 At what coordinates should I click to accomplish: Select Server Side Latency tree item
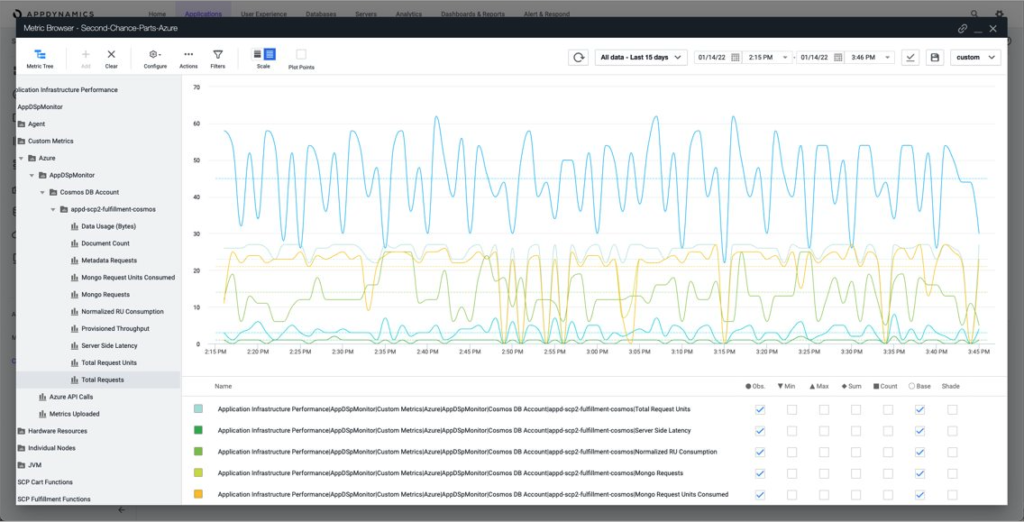(x=109, y=346)
